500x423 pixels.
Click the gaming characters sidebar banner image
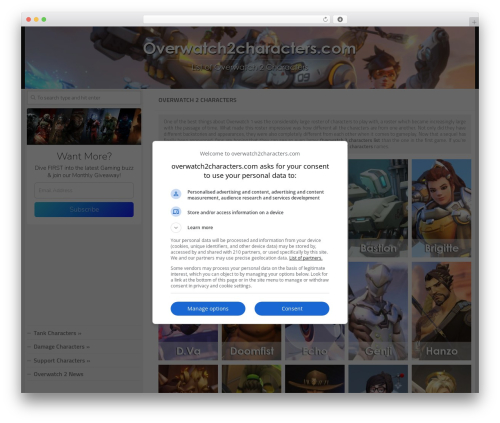(x=84, y=126)
